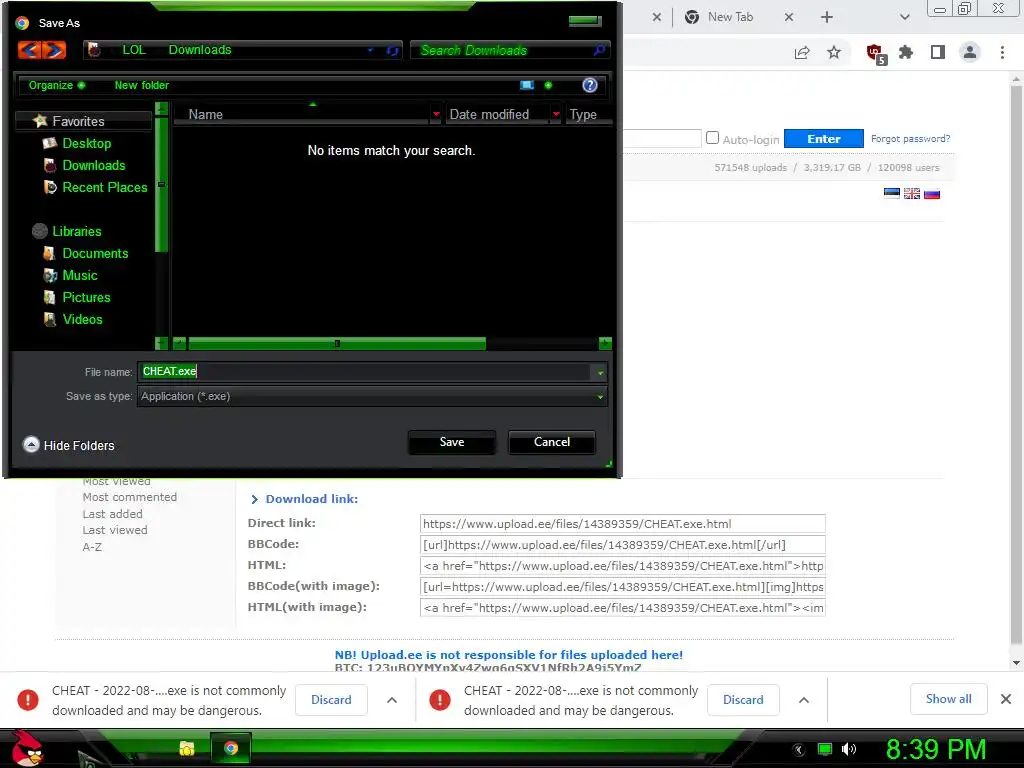Viewport: 1024px width, 768px height.
Task: Click the file list scrollbar right arrow
Action: 605,344
